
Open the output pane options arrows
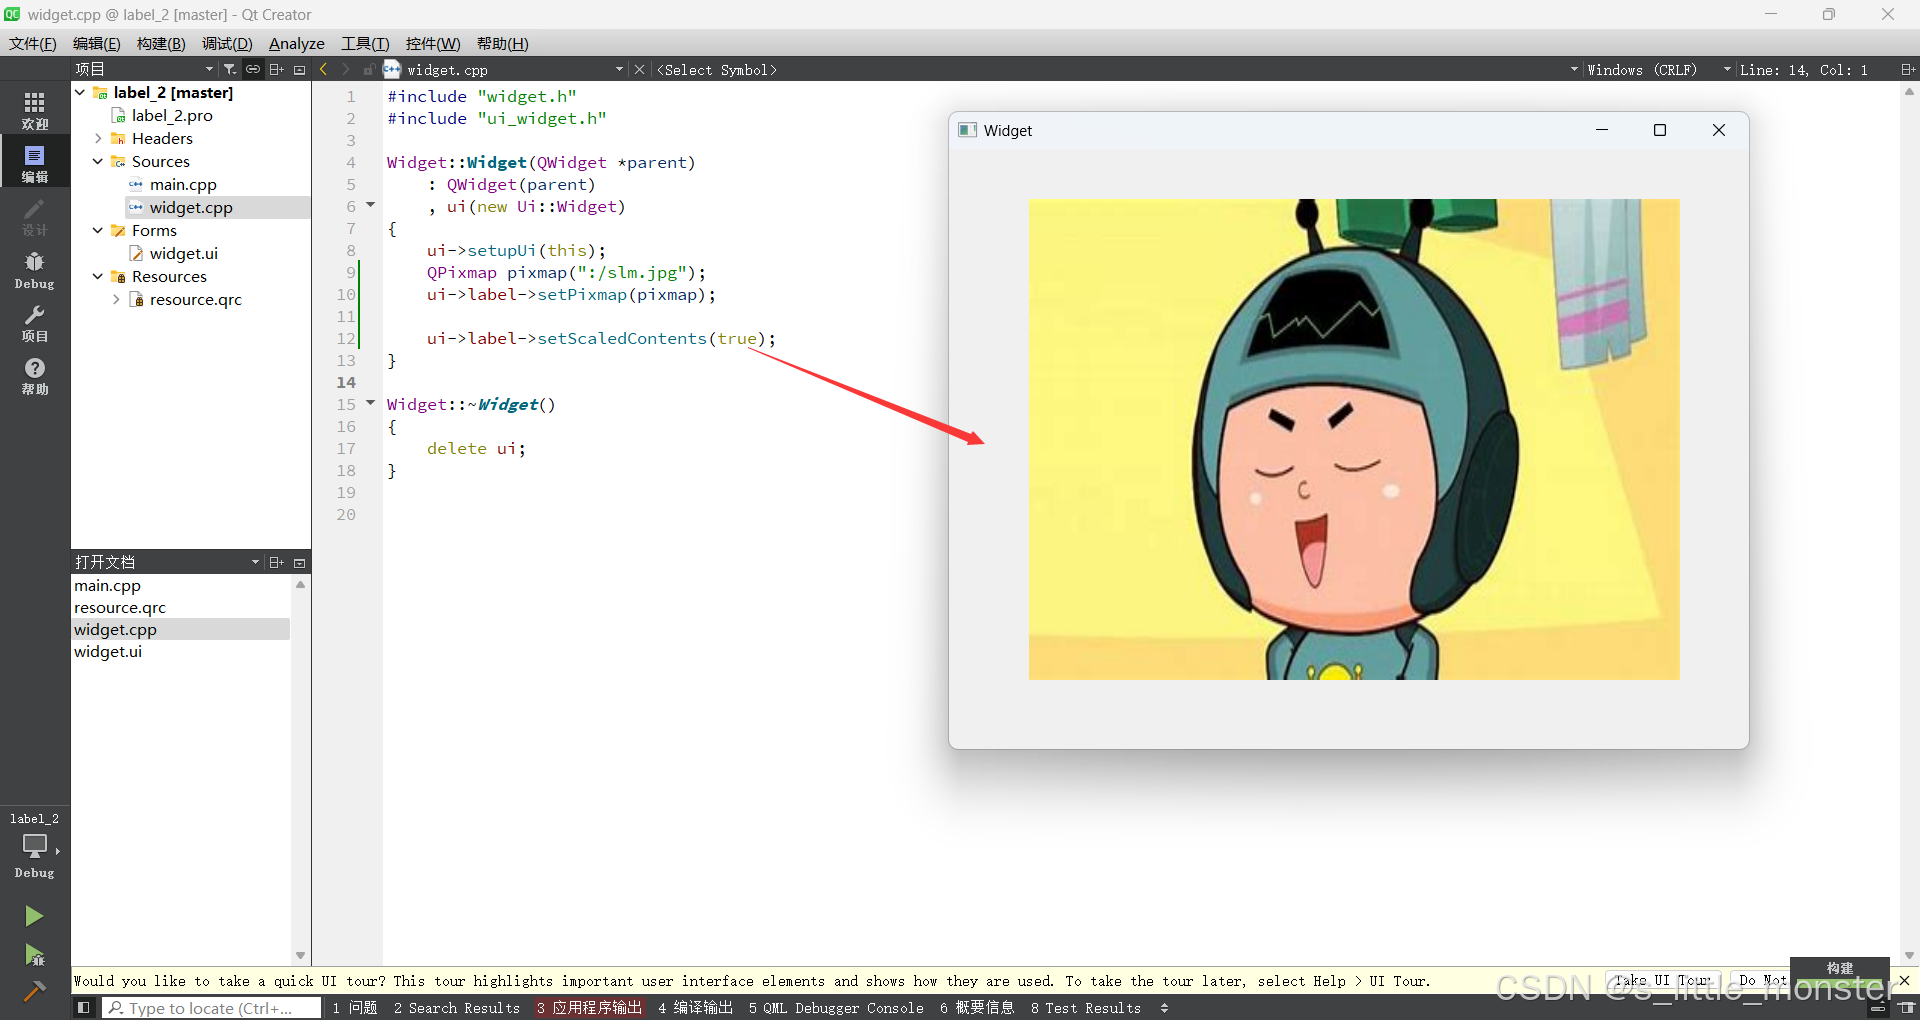point(1164,1008)
